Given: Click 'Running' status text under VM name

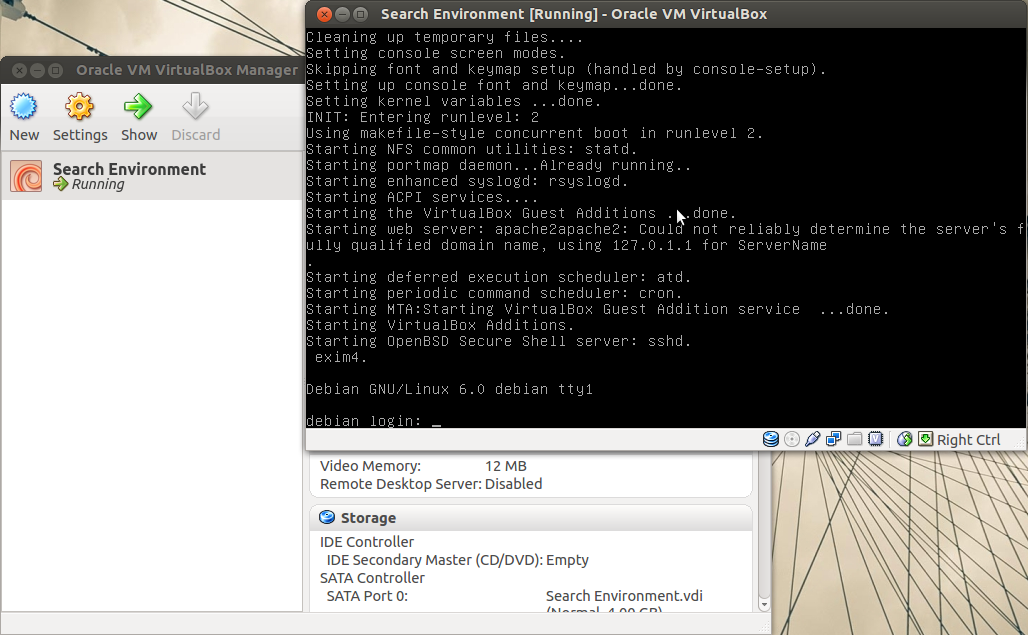Looking at the screenshot, I should tap(98, 185).
